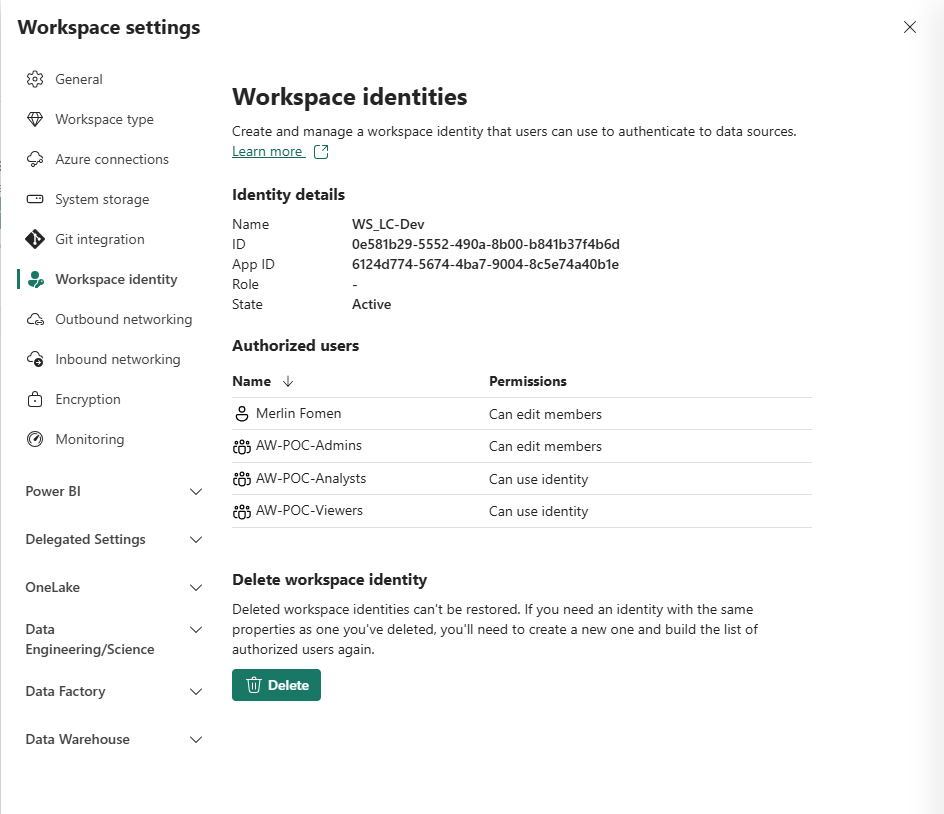The width and height of the screenshot is (944, 814).
Task: Click the Power BI section label
Action: pos(53,491)
